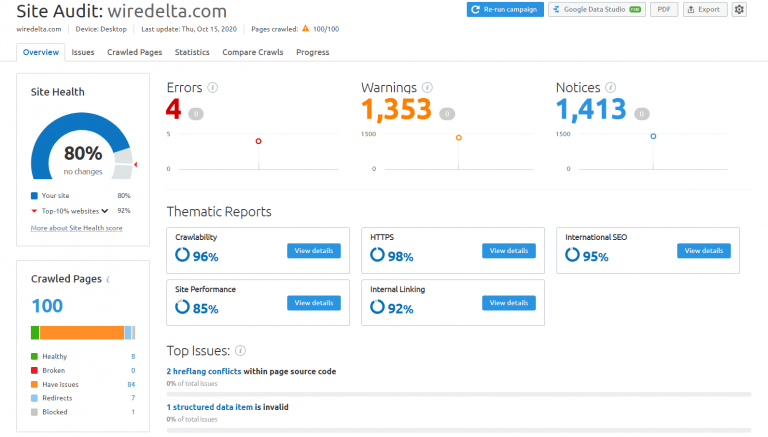Click the HTTPS progress circle icon
Screen dimensions: 768x437
tap(377, 255)
